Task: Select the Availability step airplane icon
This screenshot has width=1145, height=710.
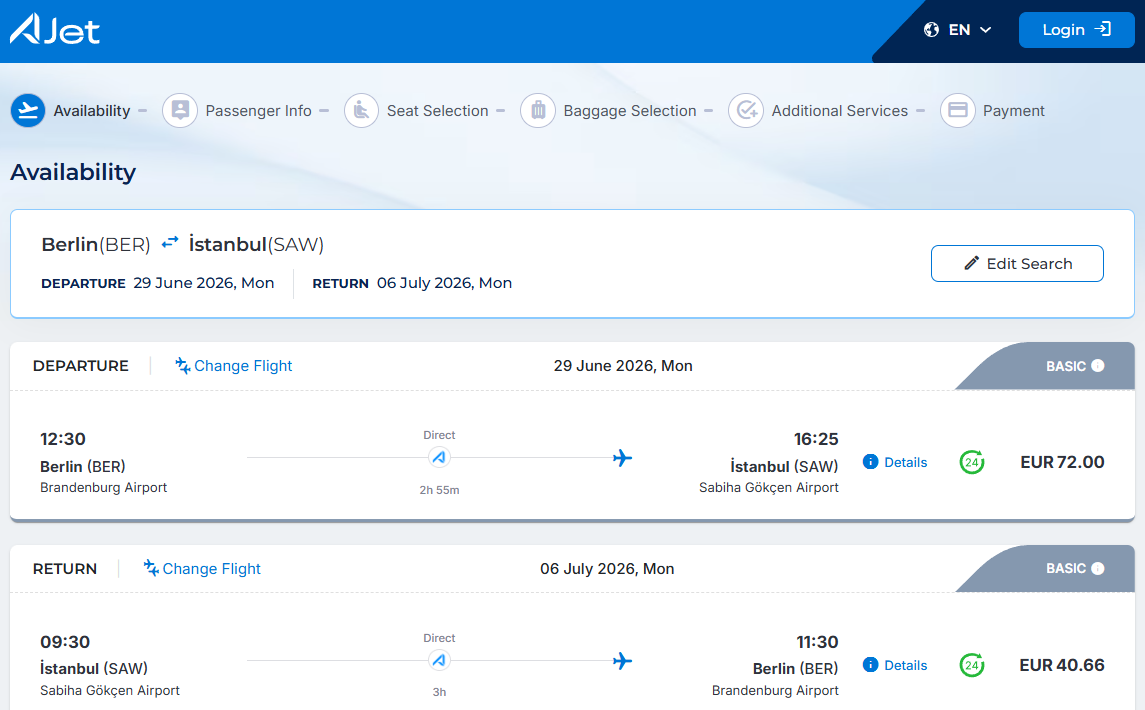Action: click(x=28, y=110)
